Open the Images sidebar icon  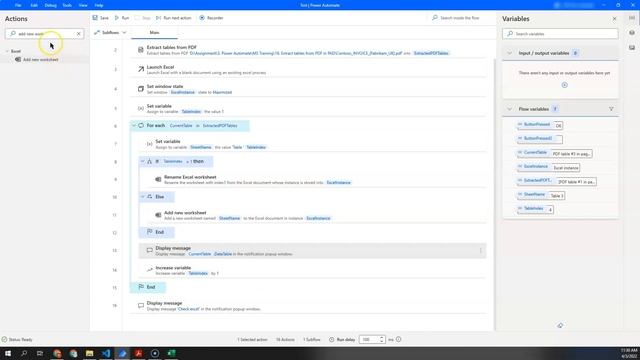(x=632, y=47)
